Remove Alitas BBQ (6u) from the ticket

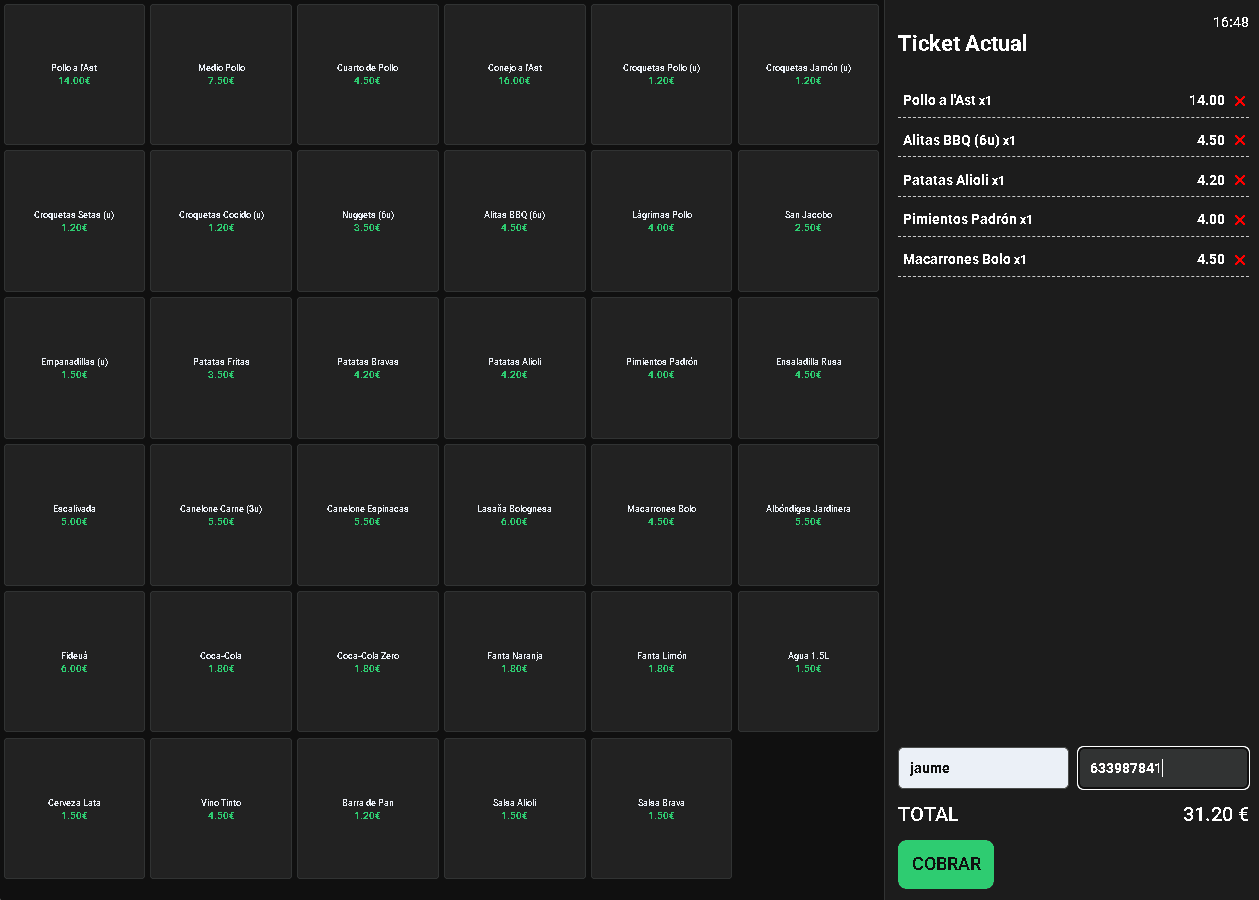tap(1240, 141)
